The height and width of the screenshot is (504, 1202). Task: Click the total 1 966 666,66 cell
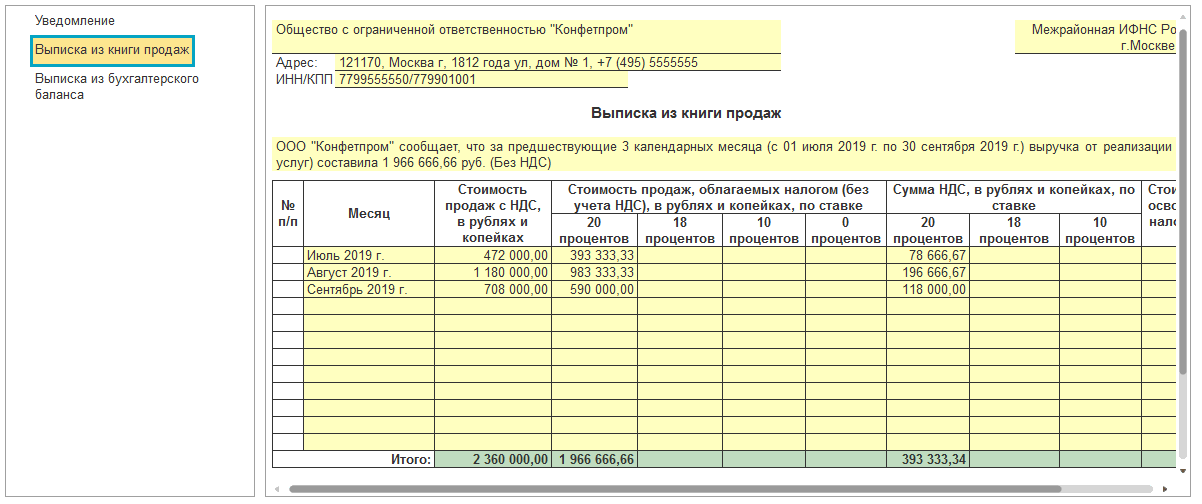(594, 460)
